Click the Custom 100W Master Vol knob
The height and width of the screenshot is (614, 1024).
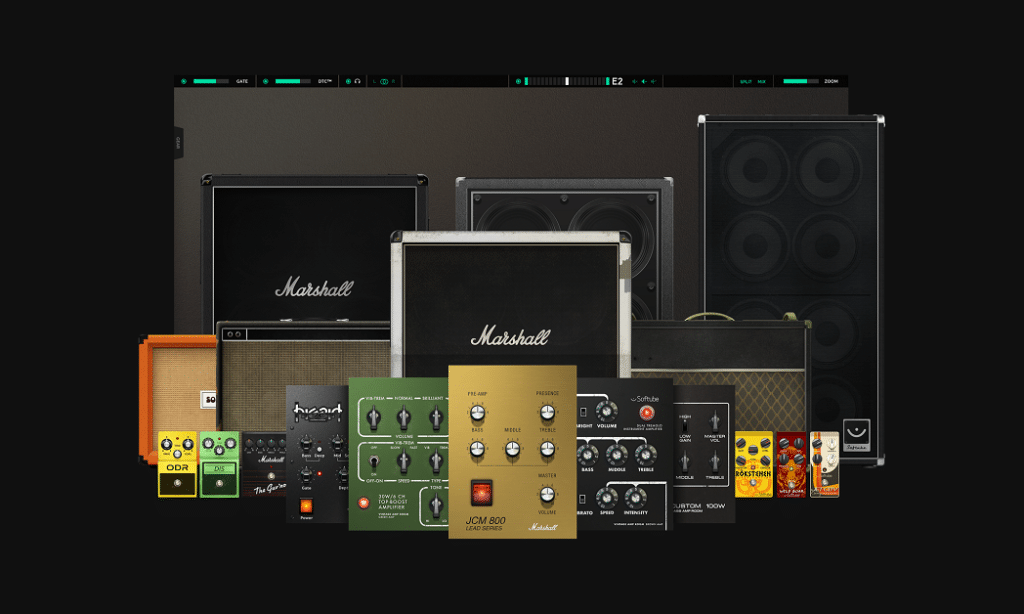(715, 421)
